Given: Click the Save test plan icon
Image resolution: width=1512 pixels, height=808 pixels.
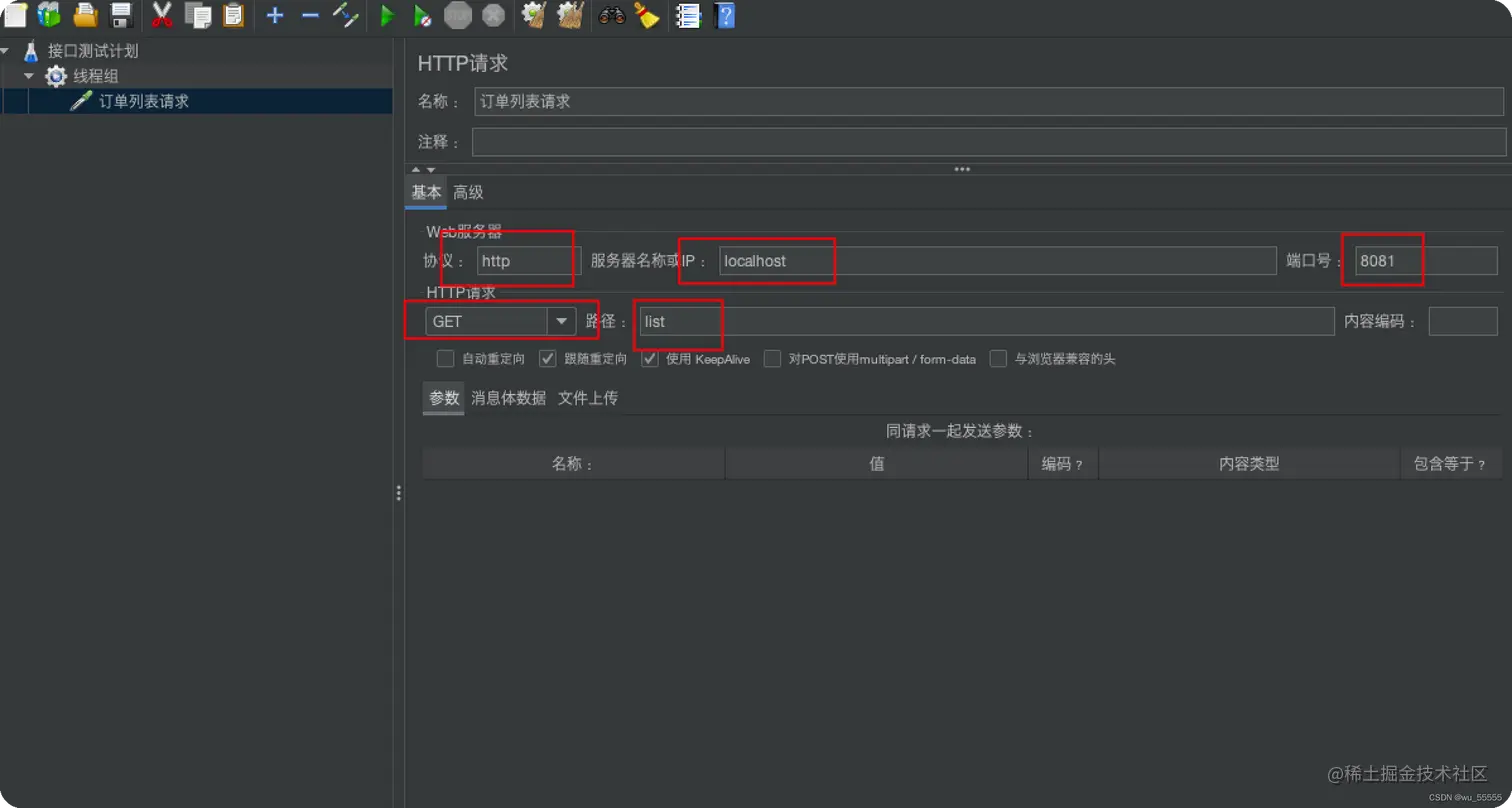Looking at the screenshot, I should (122, 15).
